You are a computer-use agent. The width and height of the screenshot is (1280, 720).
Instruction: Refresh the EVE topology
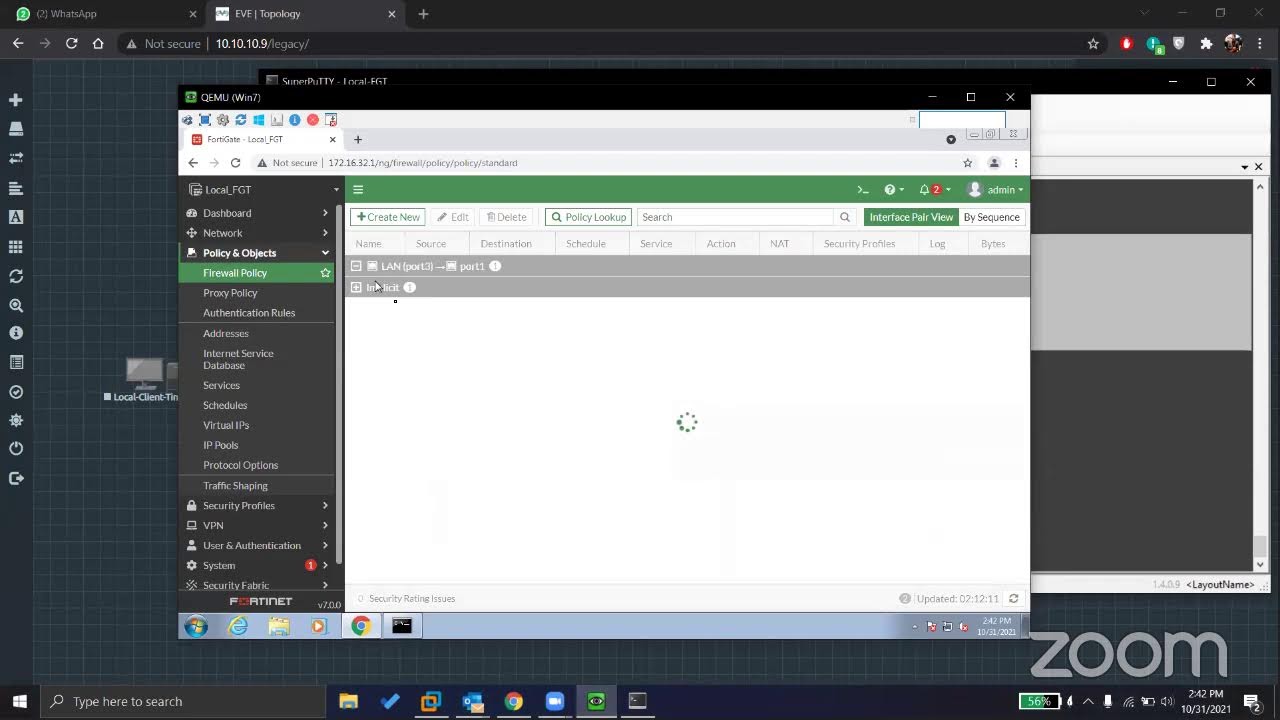[16, 276]
